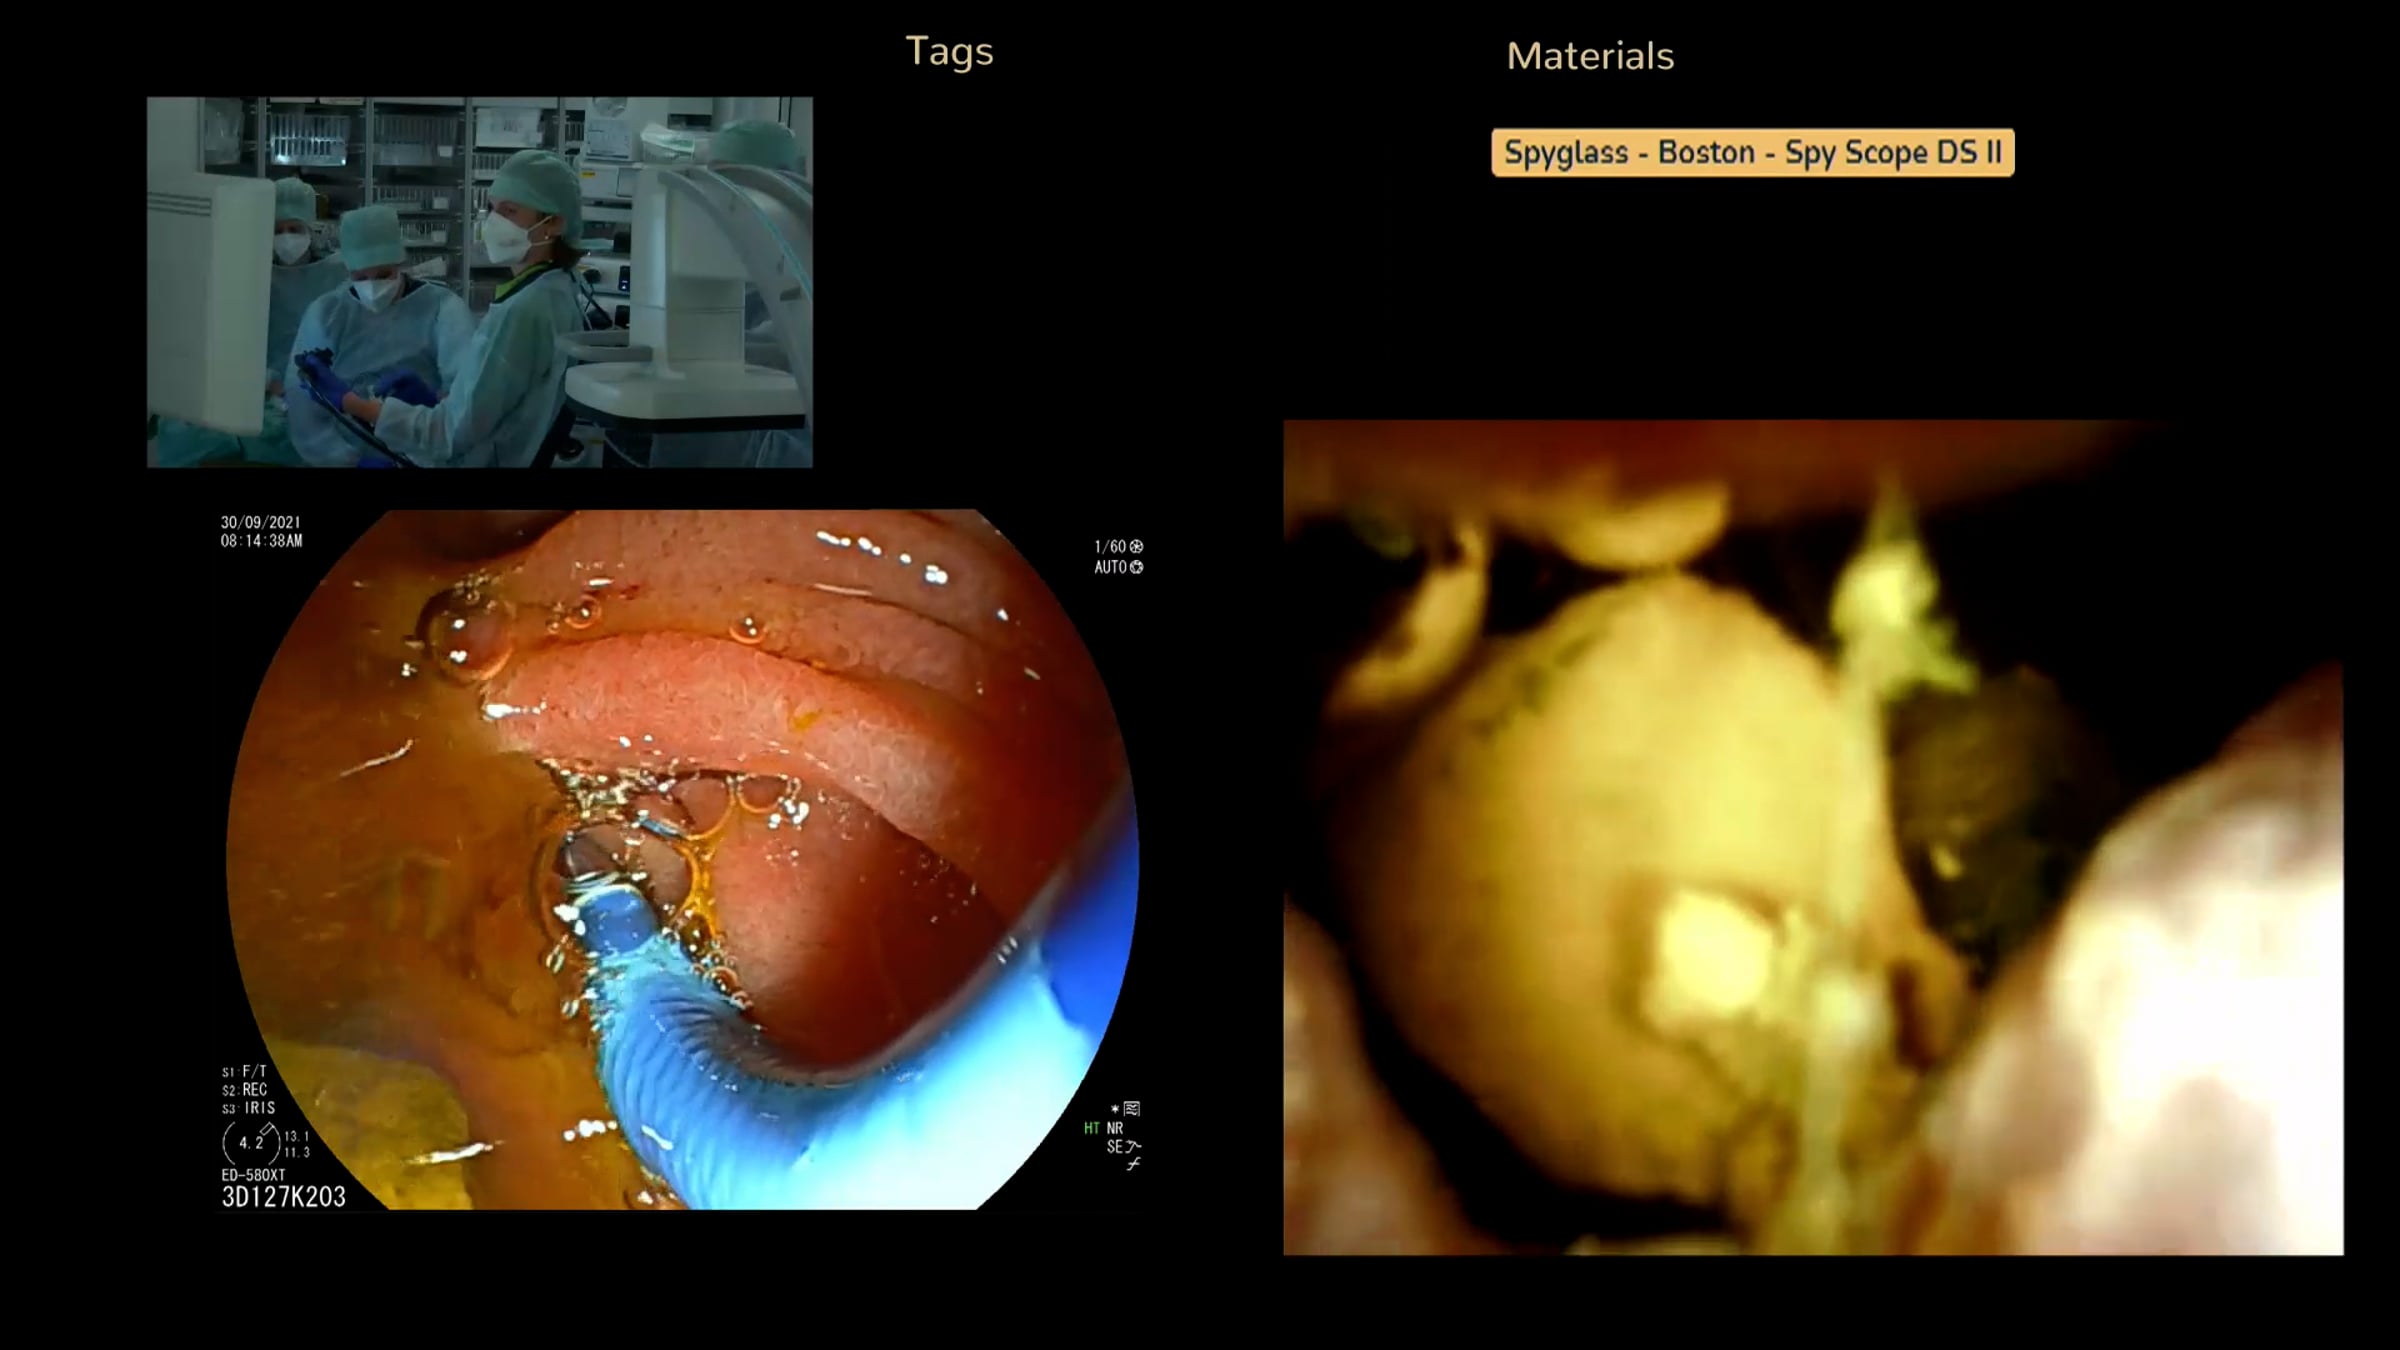Image resolution: width=2400 pixels, height=1350 pixels.
Task: Click the ED-580XT scope model label
Action: point(253,1175)
